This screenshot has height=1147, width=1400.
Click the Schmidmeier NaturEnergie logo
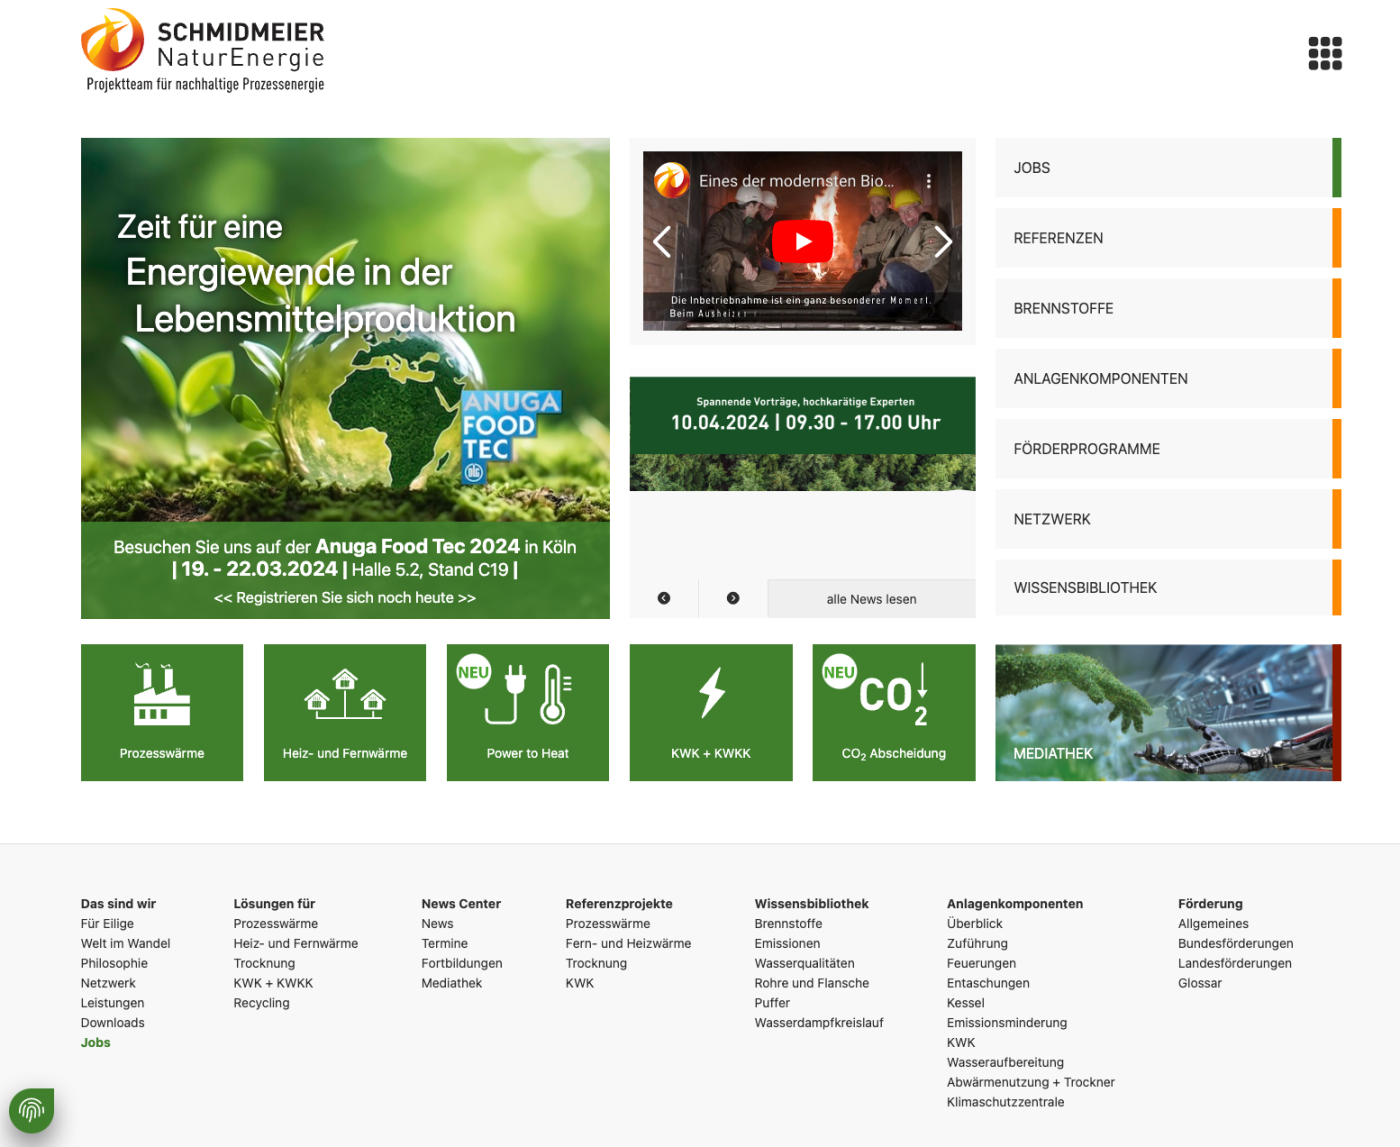click(x=203, y=51)
